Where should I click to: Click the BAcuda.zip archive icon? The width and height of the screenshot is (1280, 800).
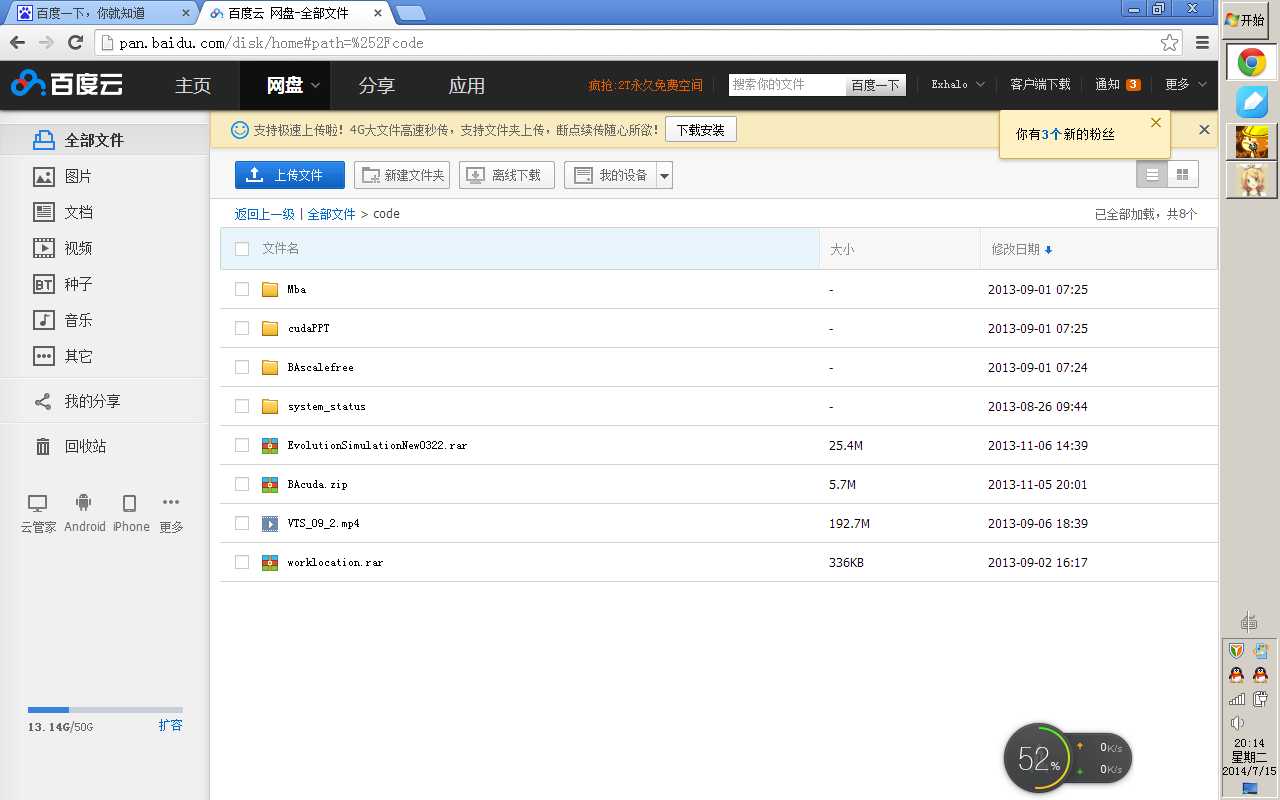coord(270,484)
